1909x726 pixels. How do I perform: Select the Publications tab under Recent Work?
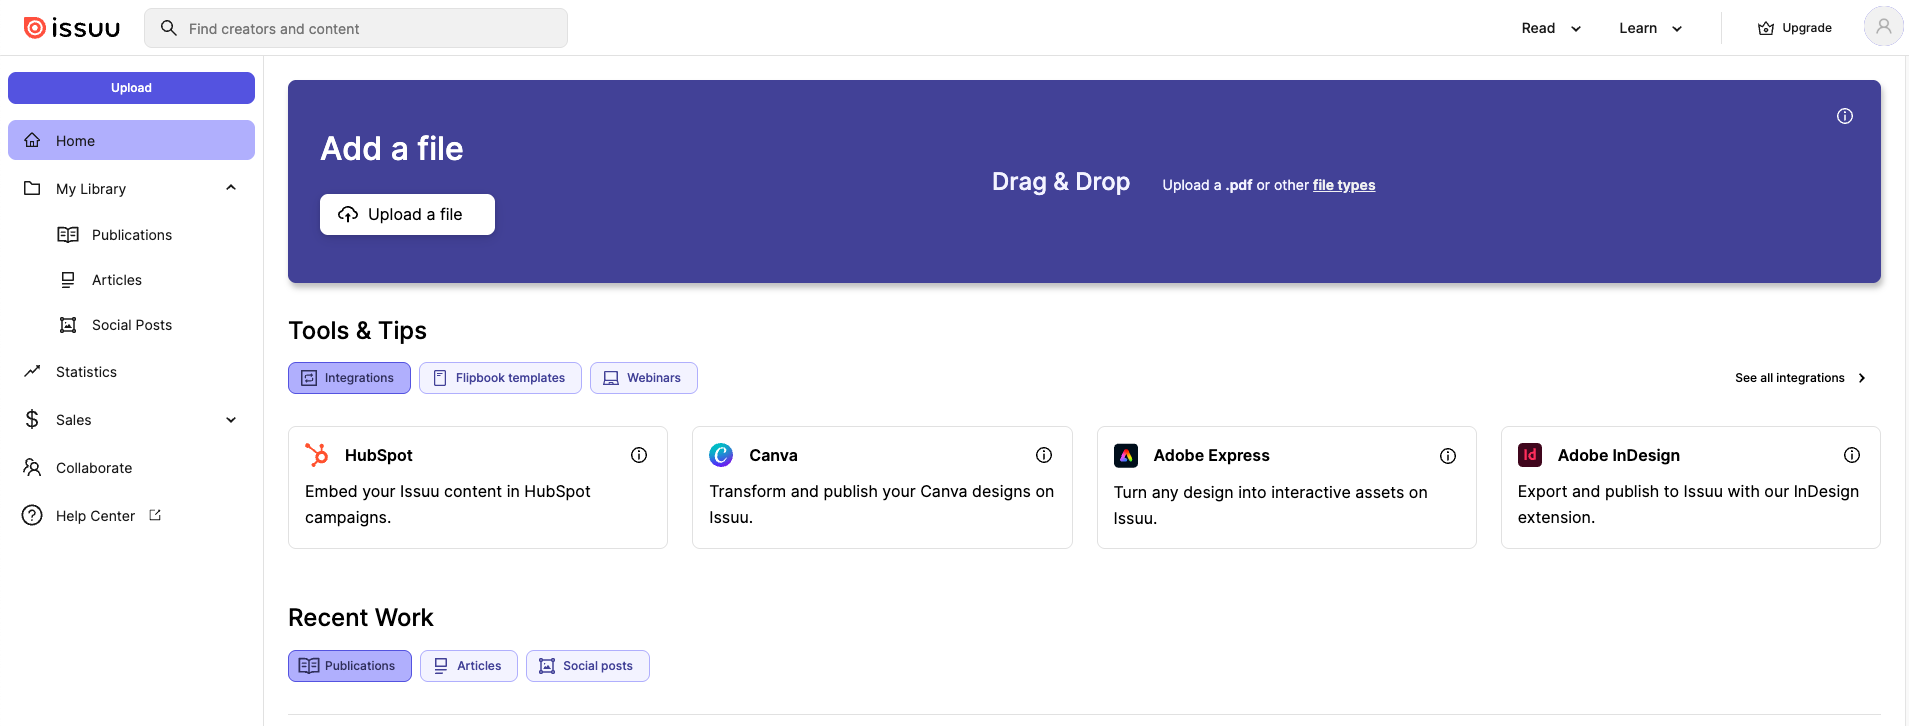click(x=350, y=666)
